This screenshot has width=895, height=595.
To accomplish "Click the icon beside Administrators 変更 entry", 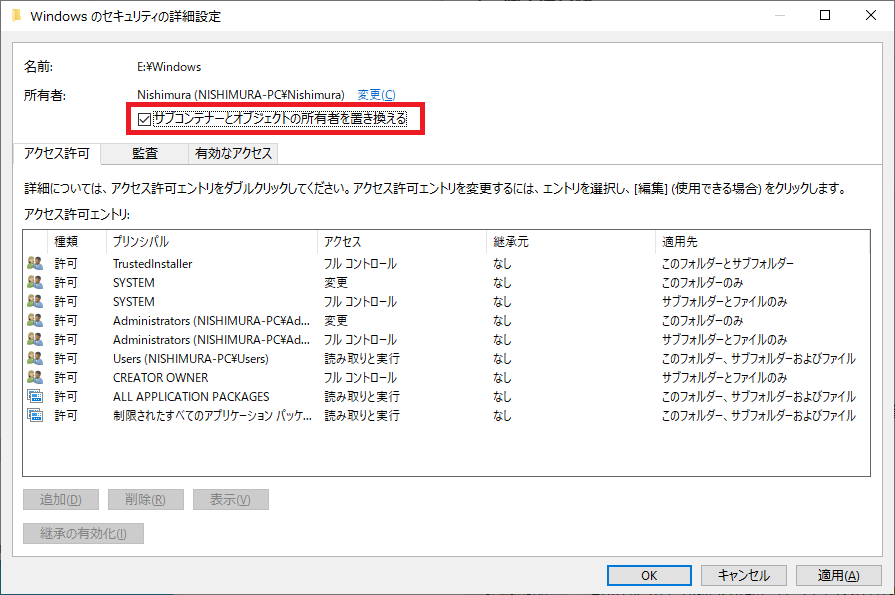I will pos(35,320).
